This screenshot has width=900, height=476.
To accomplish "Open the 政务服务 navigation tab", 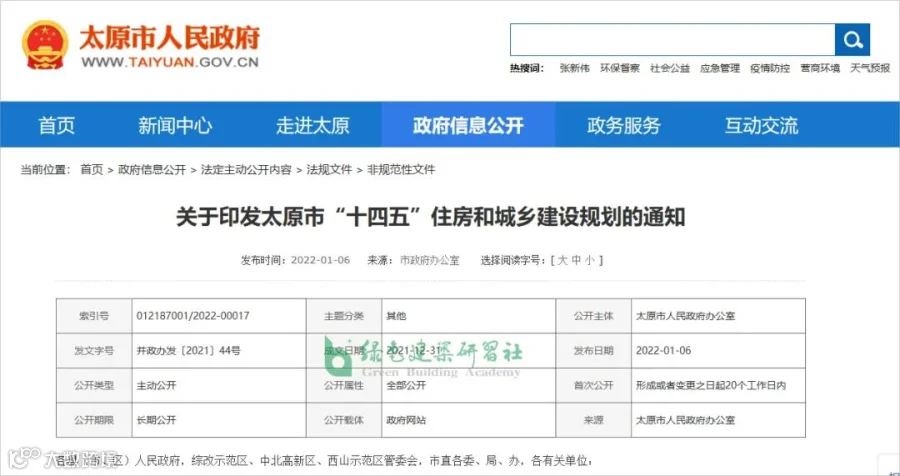I will (624, 125).
